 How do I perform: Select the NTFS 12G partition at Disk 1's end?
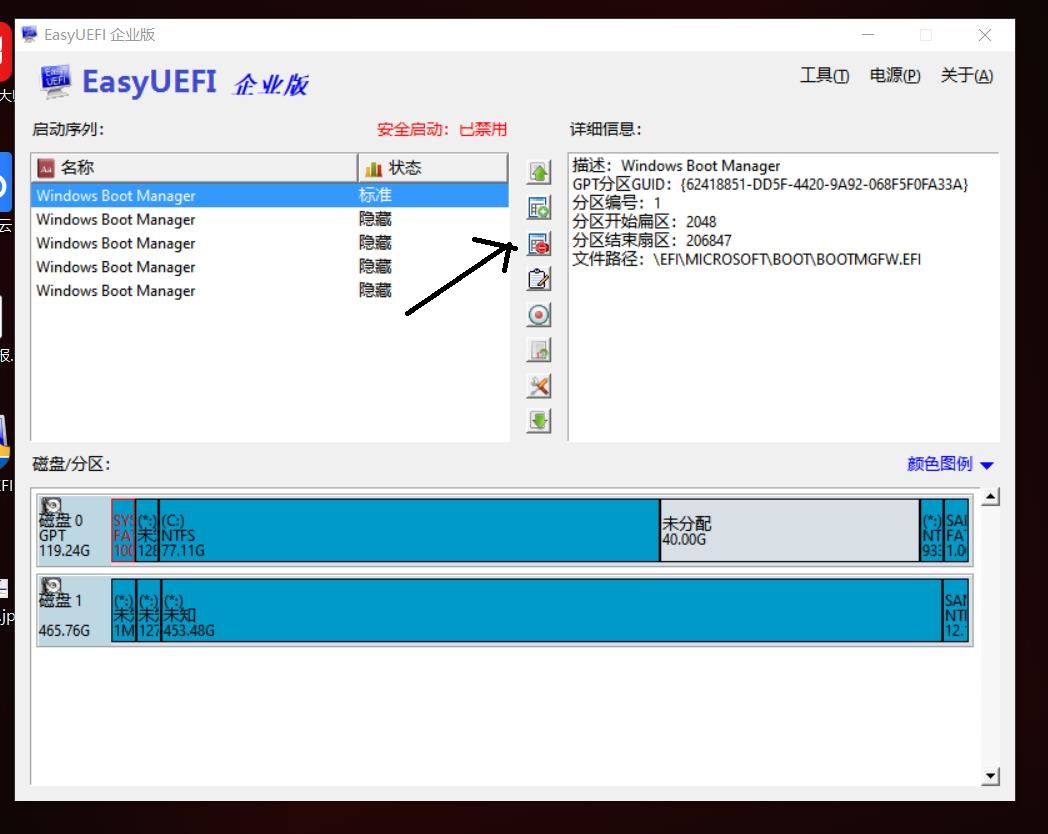click(x=956, y=611)
